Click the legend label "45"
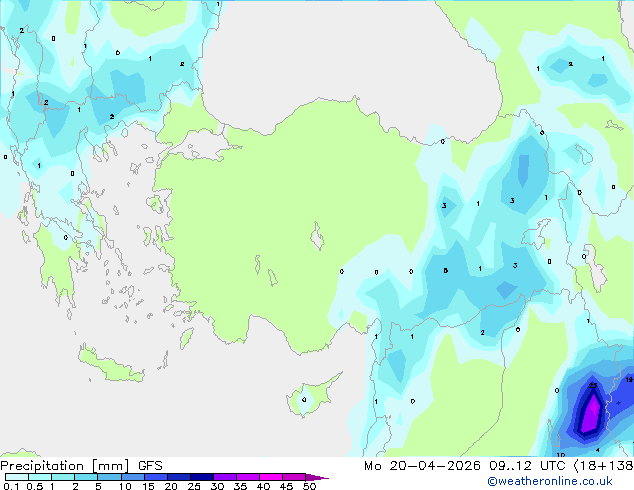This screenshot has width=634, height=490. [286, 486]
